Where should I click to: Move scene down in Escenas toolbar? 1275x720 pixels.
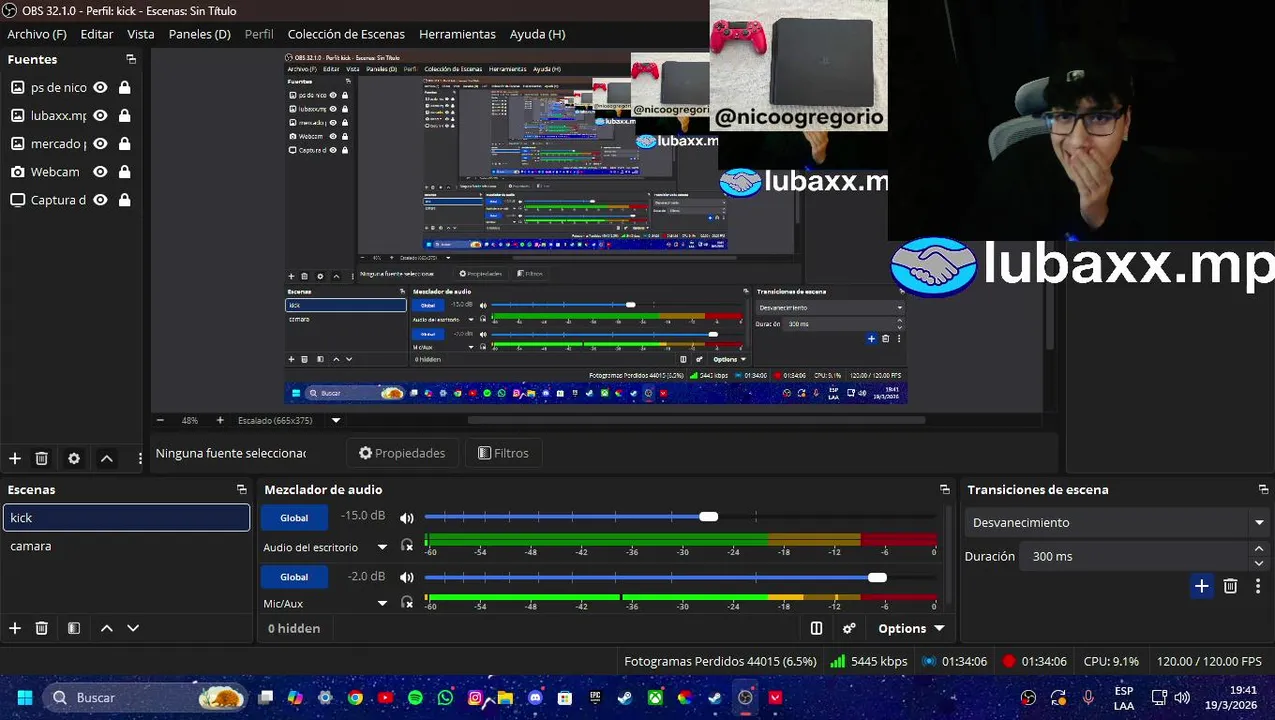click(133, 628)
